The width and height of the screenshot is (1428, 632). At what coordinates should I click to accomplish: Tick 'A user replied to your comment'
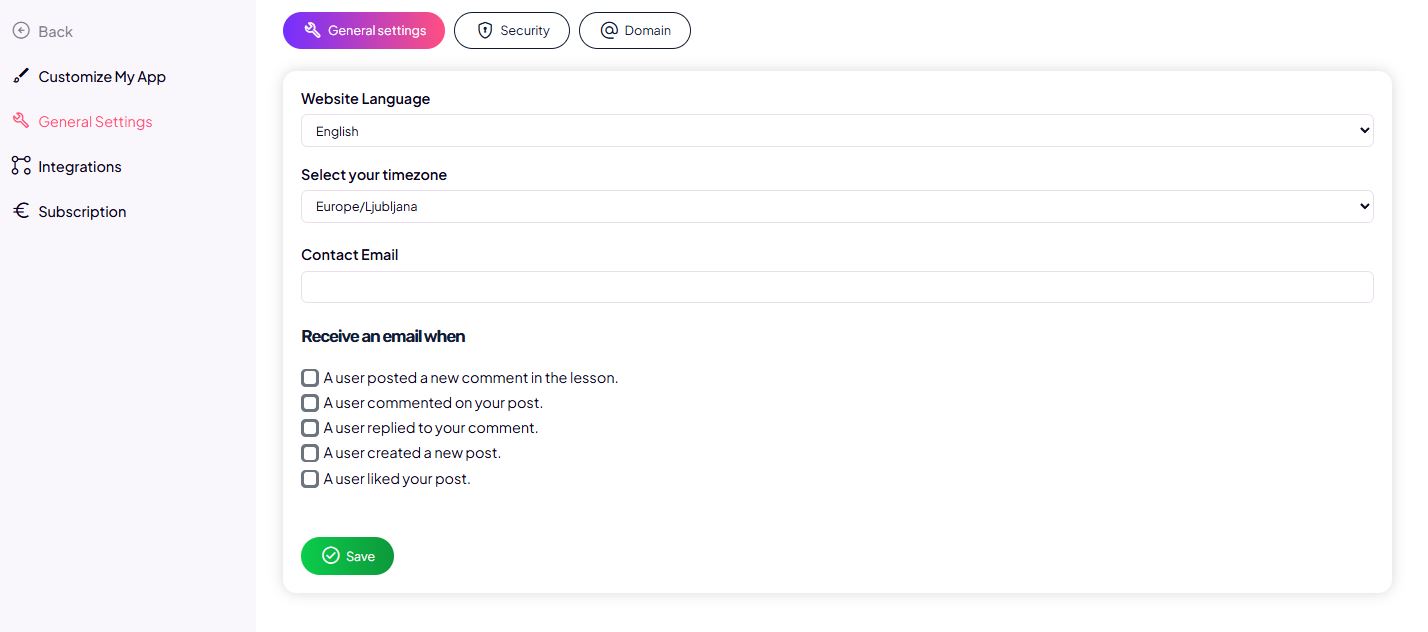[x=310, y=428]
